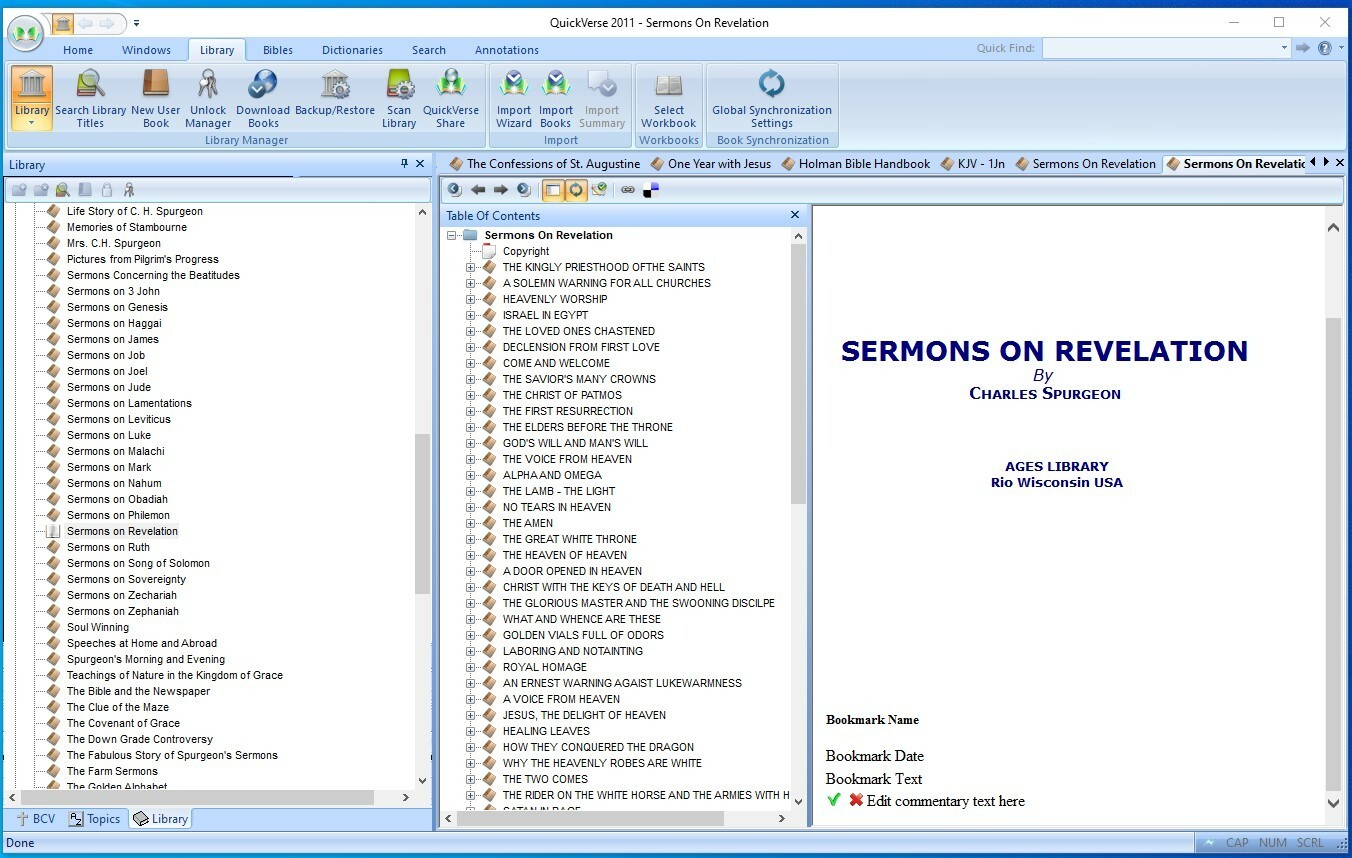Viewport: 1352px width, 858px height.
Task: Click Search Library Titles in the ribbon
Action: (x=90, y=99)
